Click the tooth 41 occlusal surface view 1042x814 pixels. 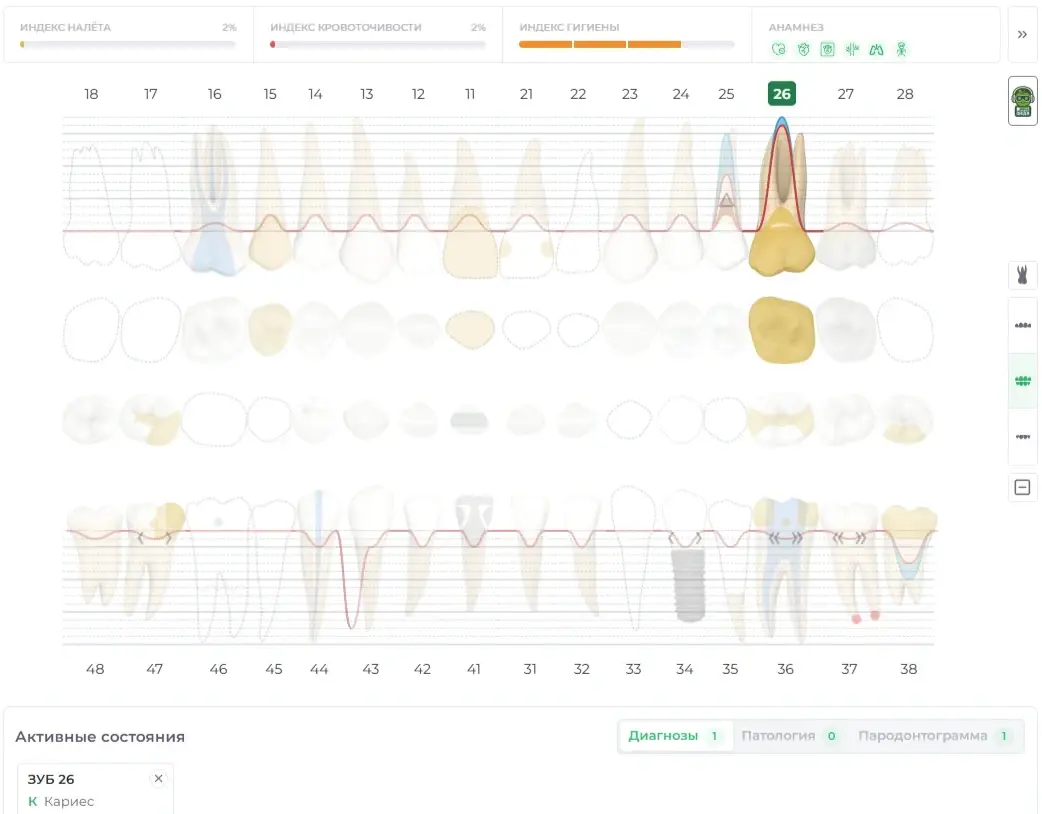pos(469,421)
